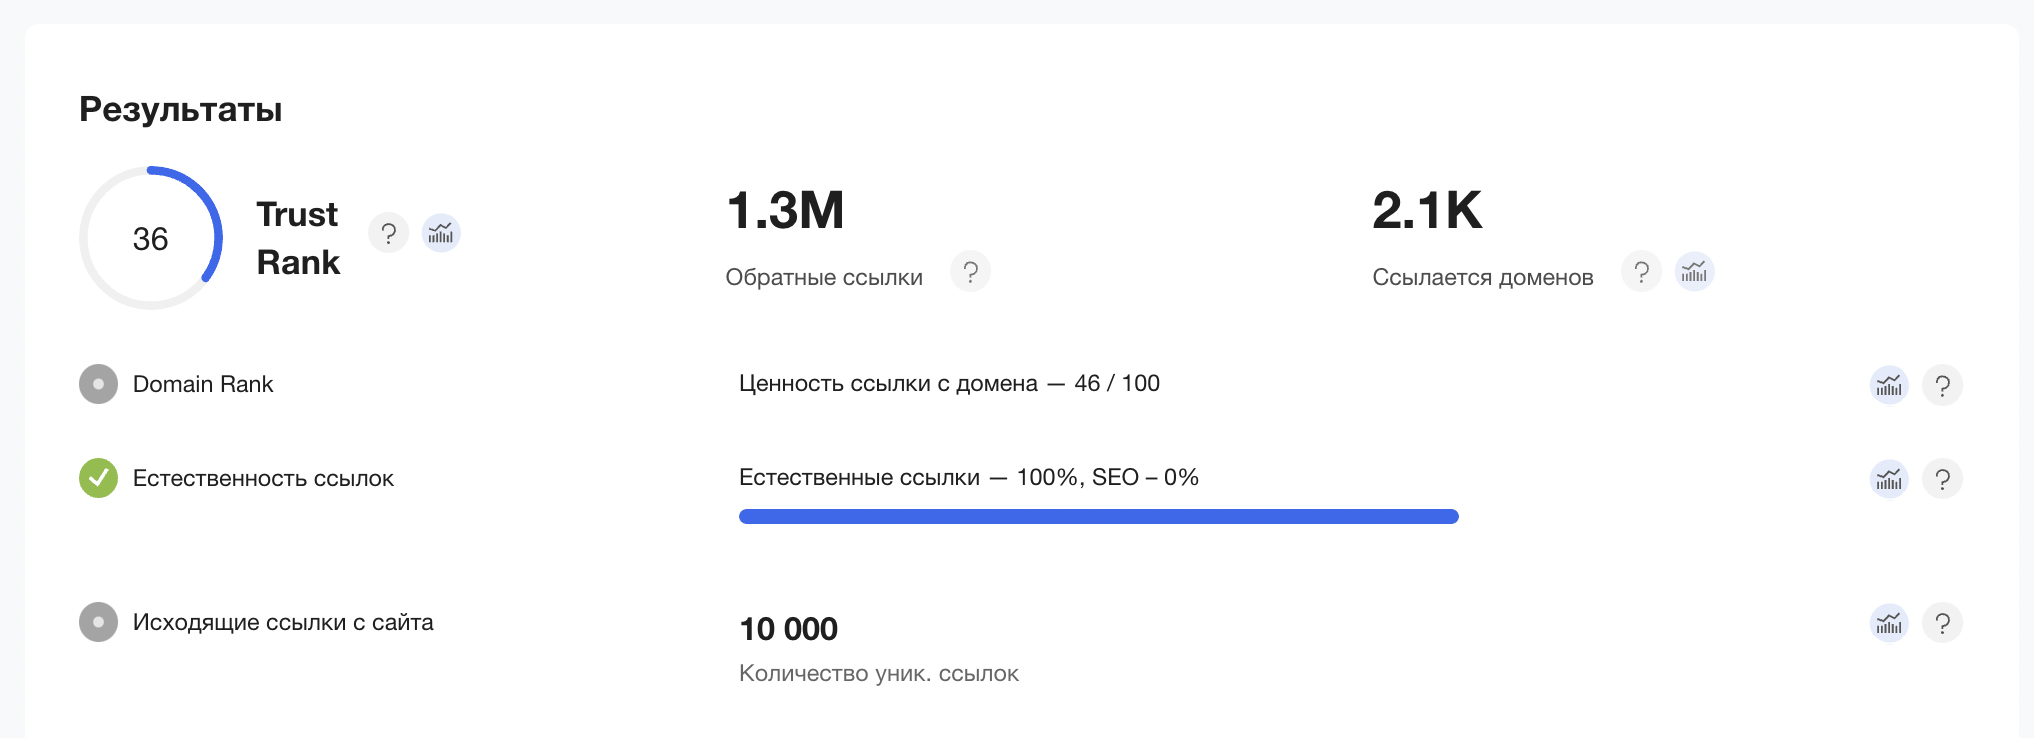Click the help icon under Обратные ссылки
Image resolution: width=2034 pixels, height=738 pixels.
pyautogui.click(x=970, y=271)
